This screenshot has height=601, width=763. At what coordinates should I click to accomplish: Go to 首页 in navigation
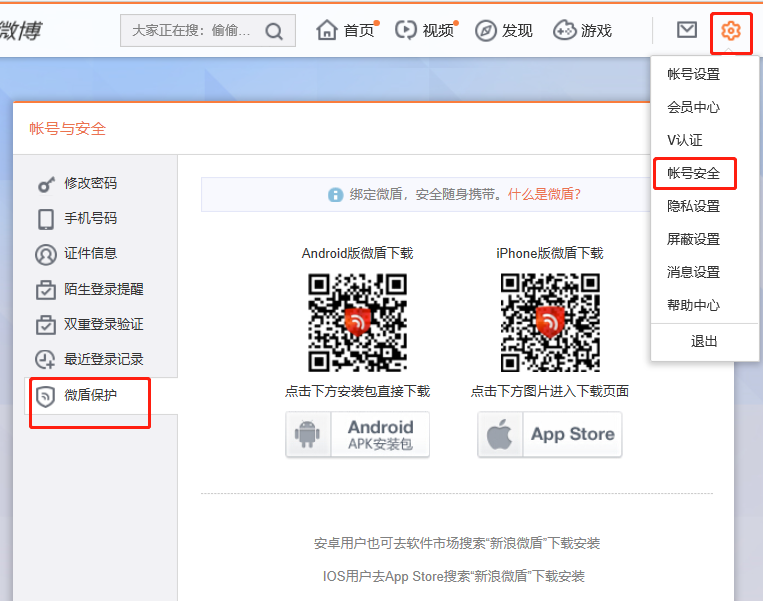pyautogui.click(x=359, y=31)
